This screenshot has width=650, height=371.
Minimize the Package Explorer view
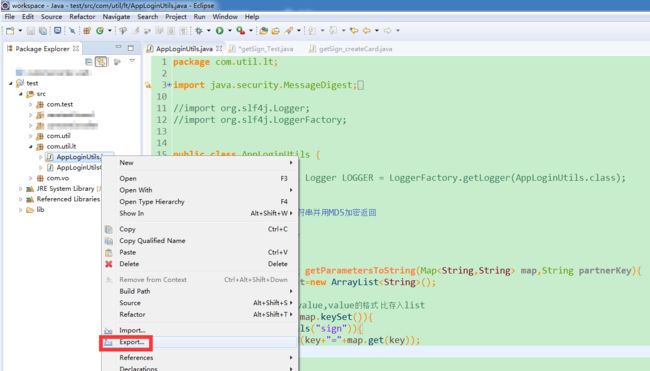[119, 47]
